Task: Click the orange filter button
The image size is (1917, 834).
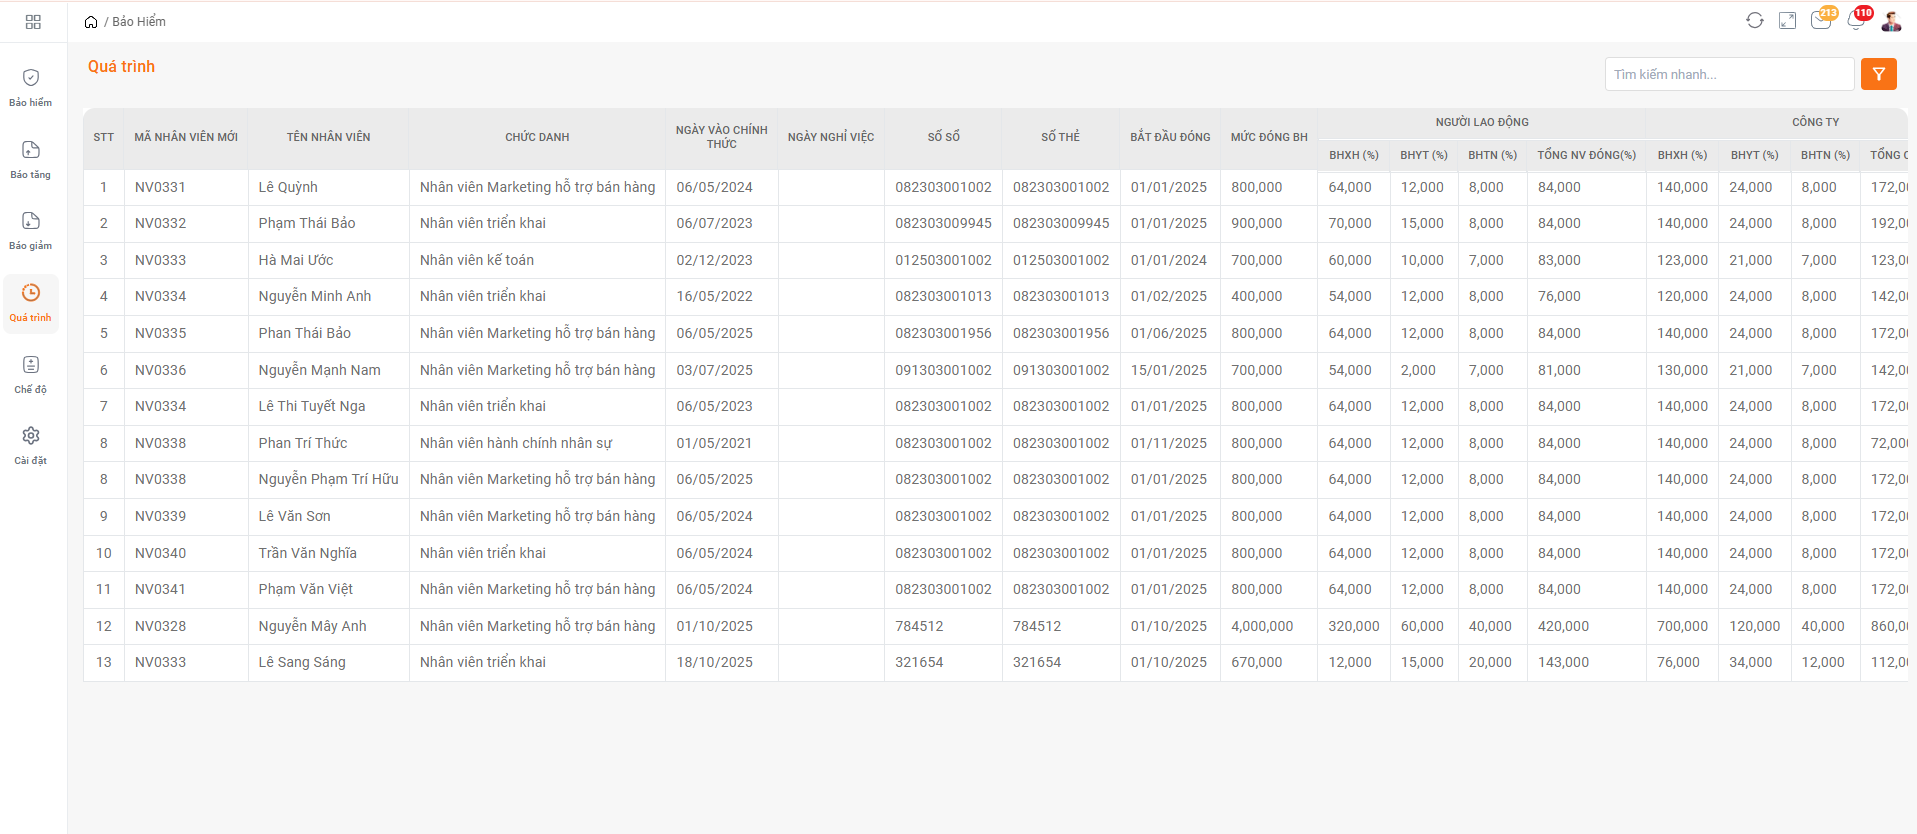Action: pyautogui.click(x=1878, y=74)
